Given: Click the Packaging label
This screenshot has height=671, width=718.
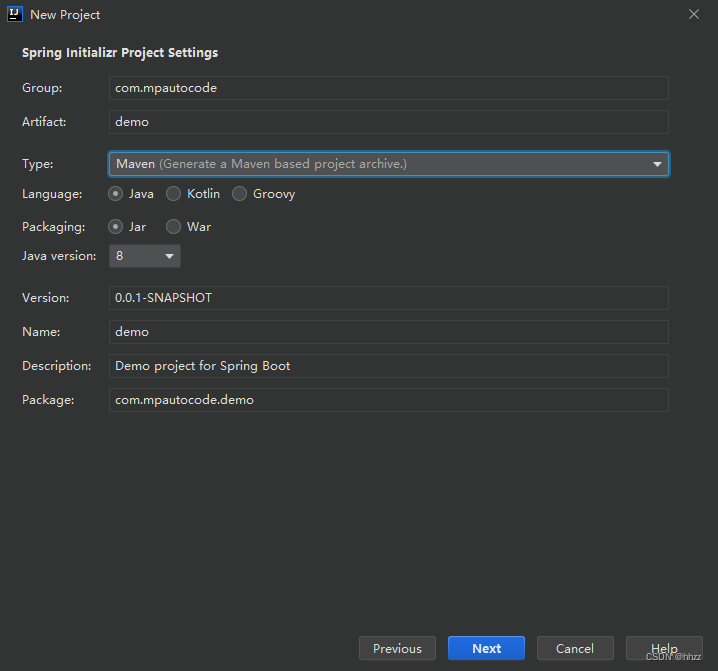Looking at the screenshot, I should (54, 227).
